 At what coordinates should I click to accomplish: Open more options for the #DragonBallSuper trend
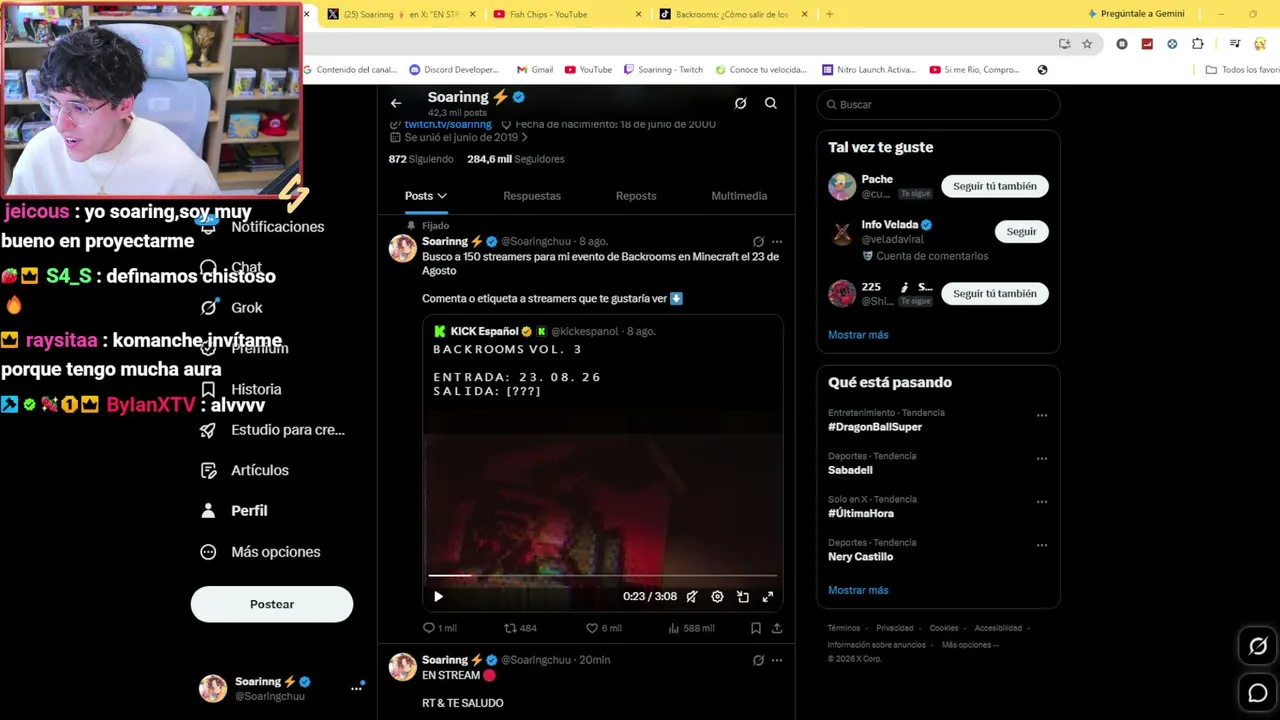pyautogui.click(x=1042, y=415)
